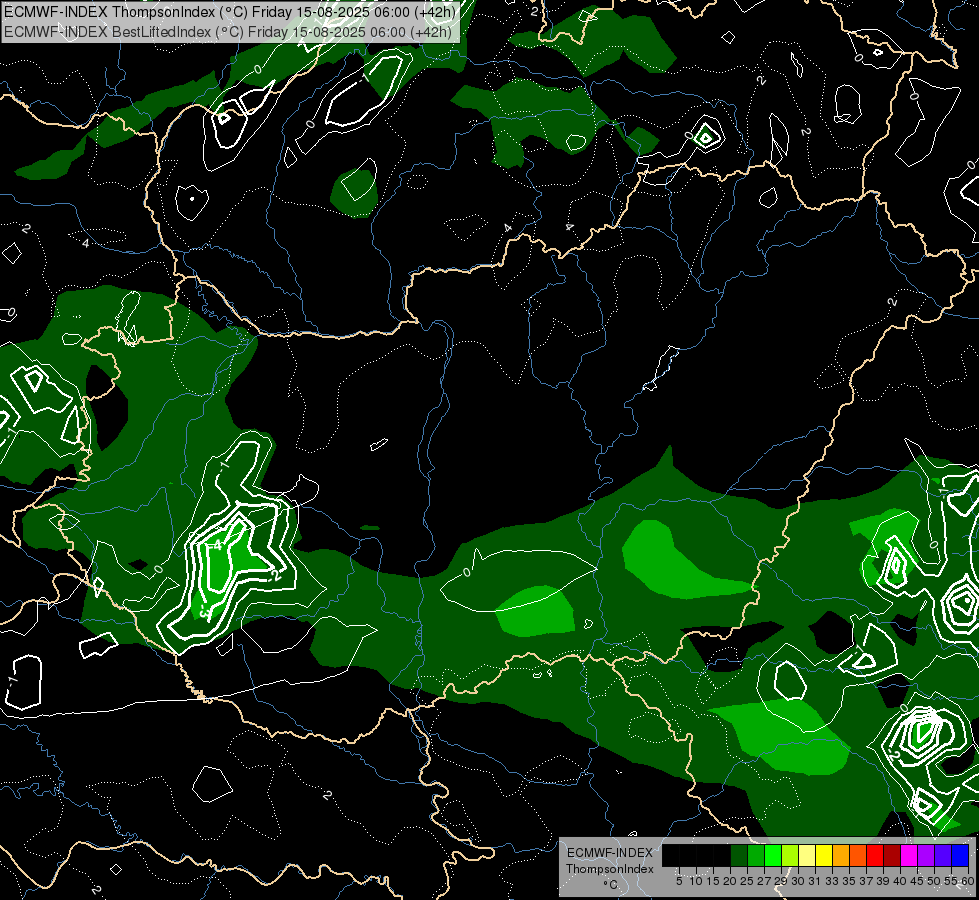Click the purple 45–50 legend swatch
Screen dimensions: 979x900
tap(926, 855)
